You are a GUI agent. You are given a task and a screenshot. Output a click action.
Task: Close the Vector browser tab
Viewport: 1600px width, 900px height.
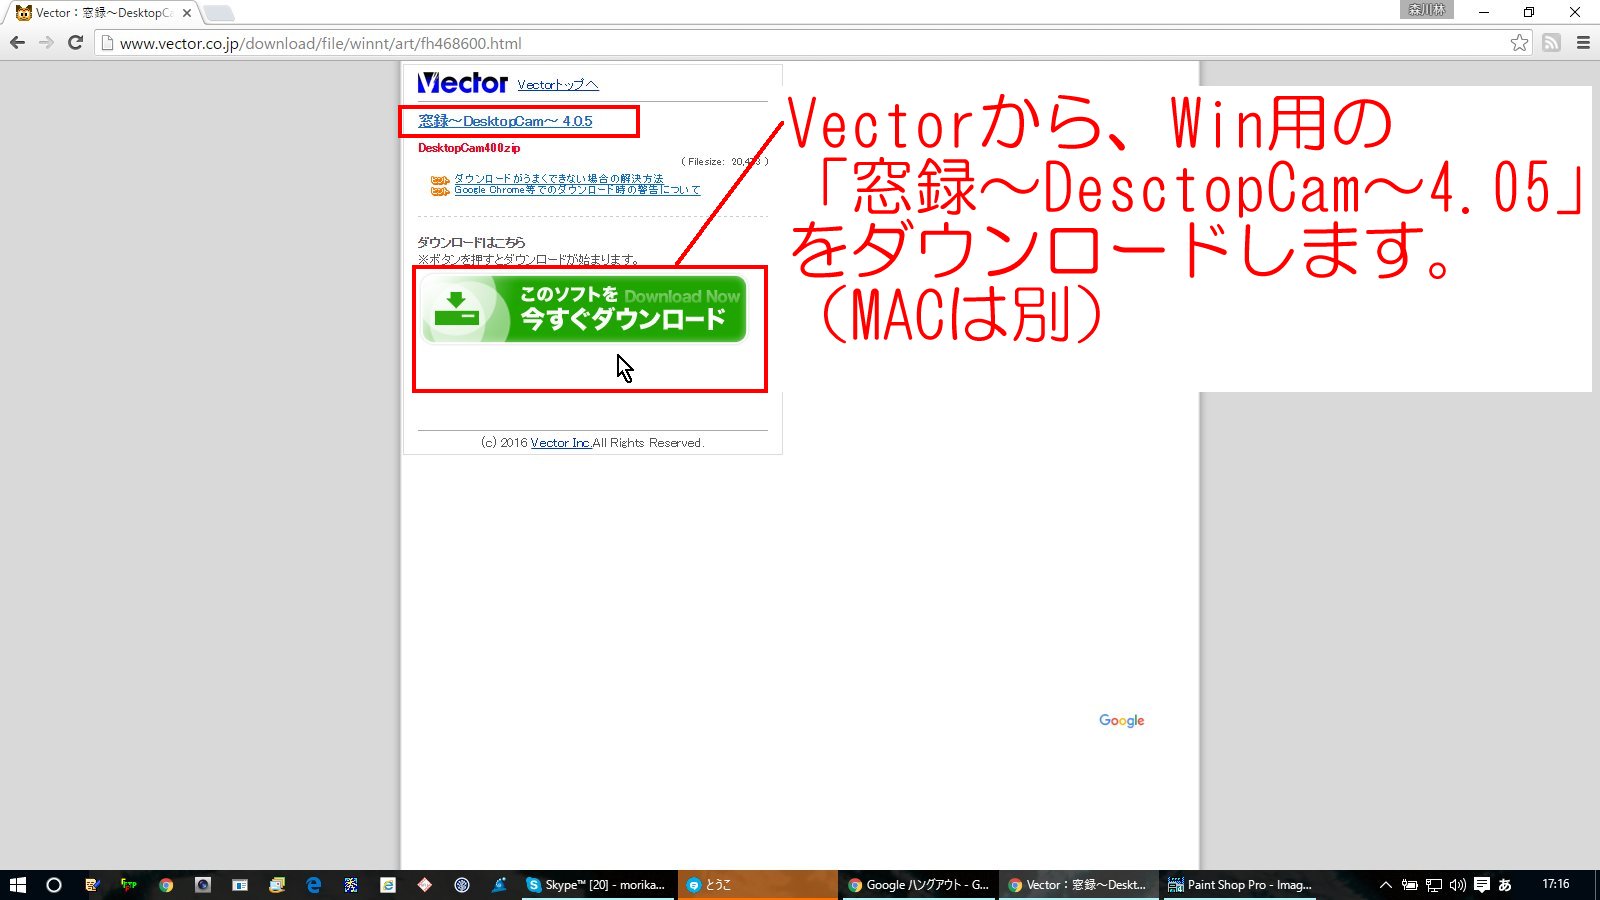pyautogui.click(x=187, y=13)
